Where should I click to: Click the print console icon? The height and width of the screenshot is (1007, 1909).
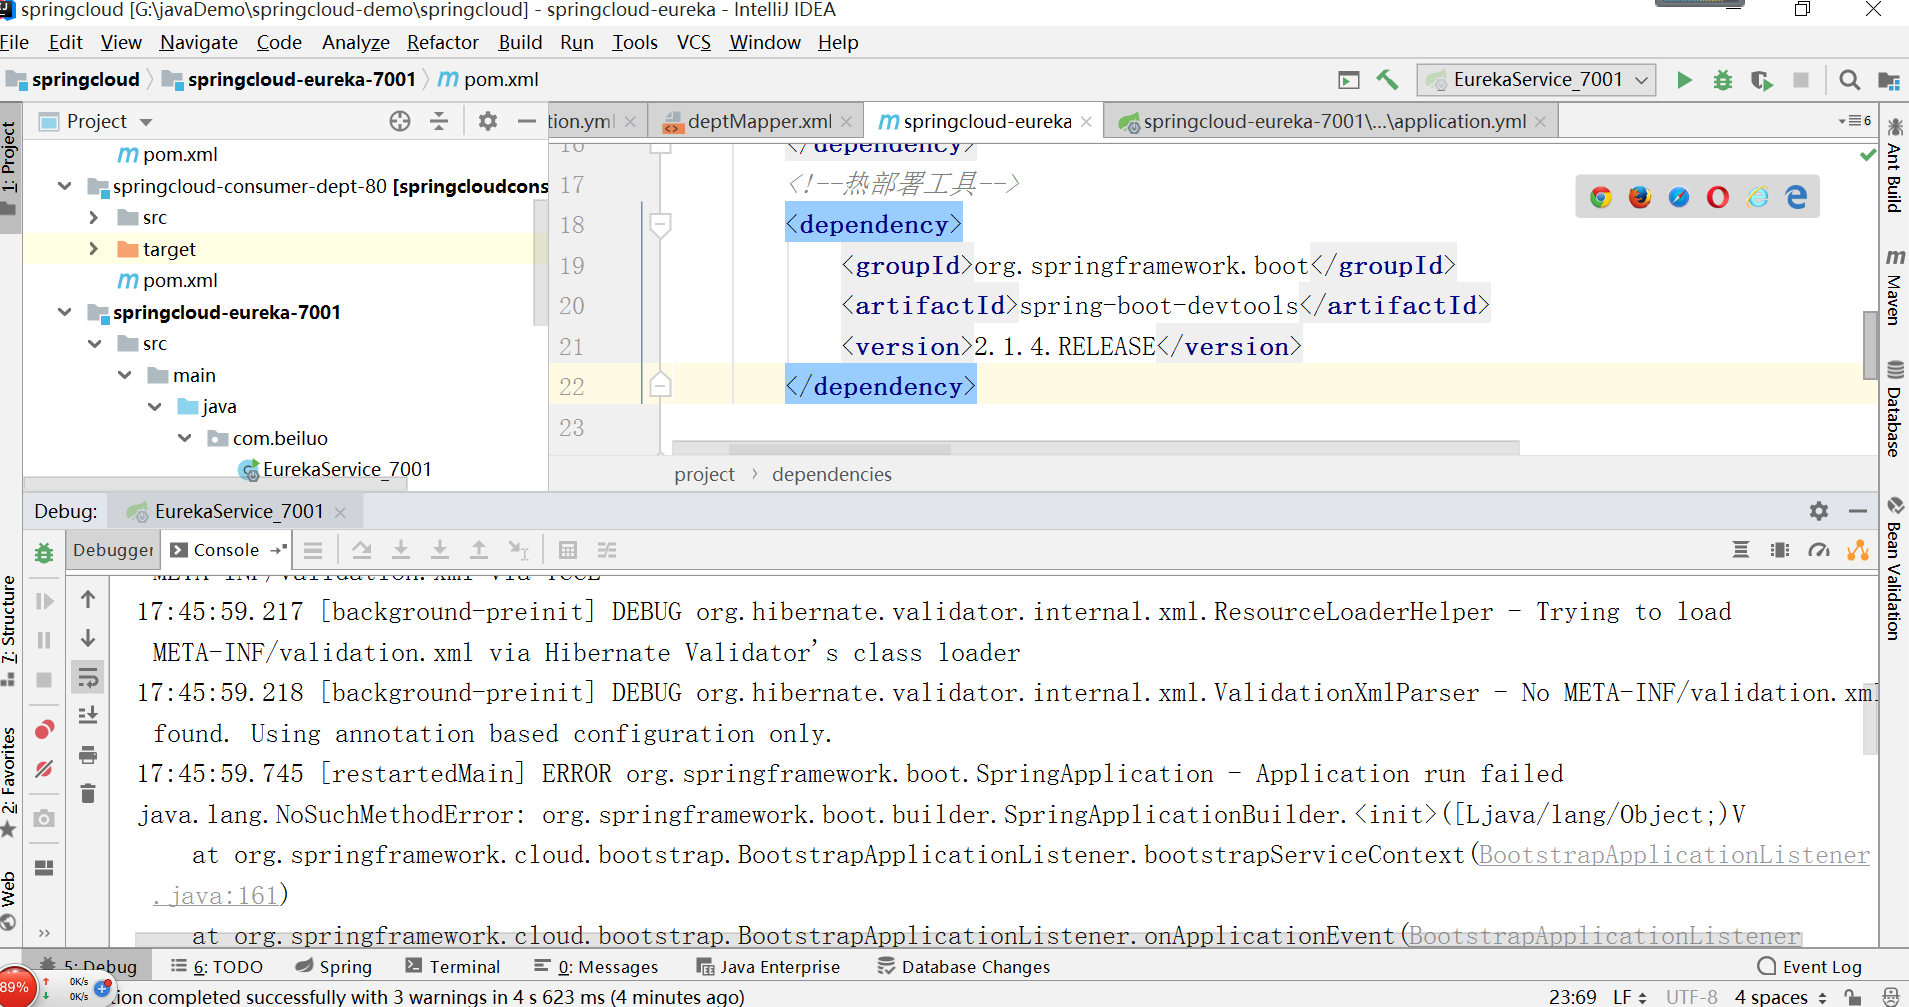click(x=88, y=754)
